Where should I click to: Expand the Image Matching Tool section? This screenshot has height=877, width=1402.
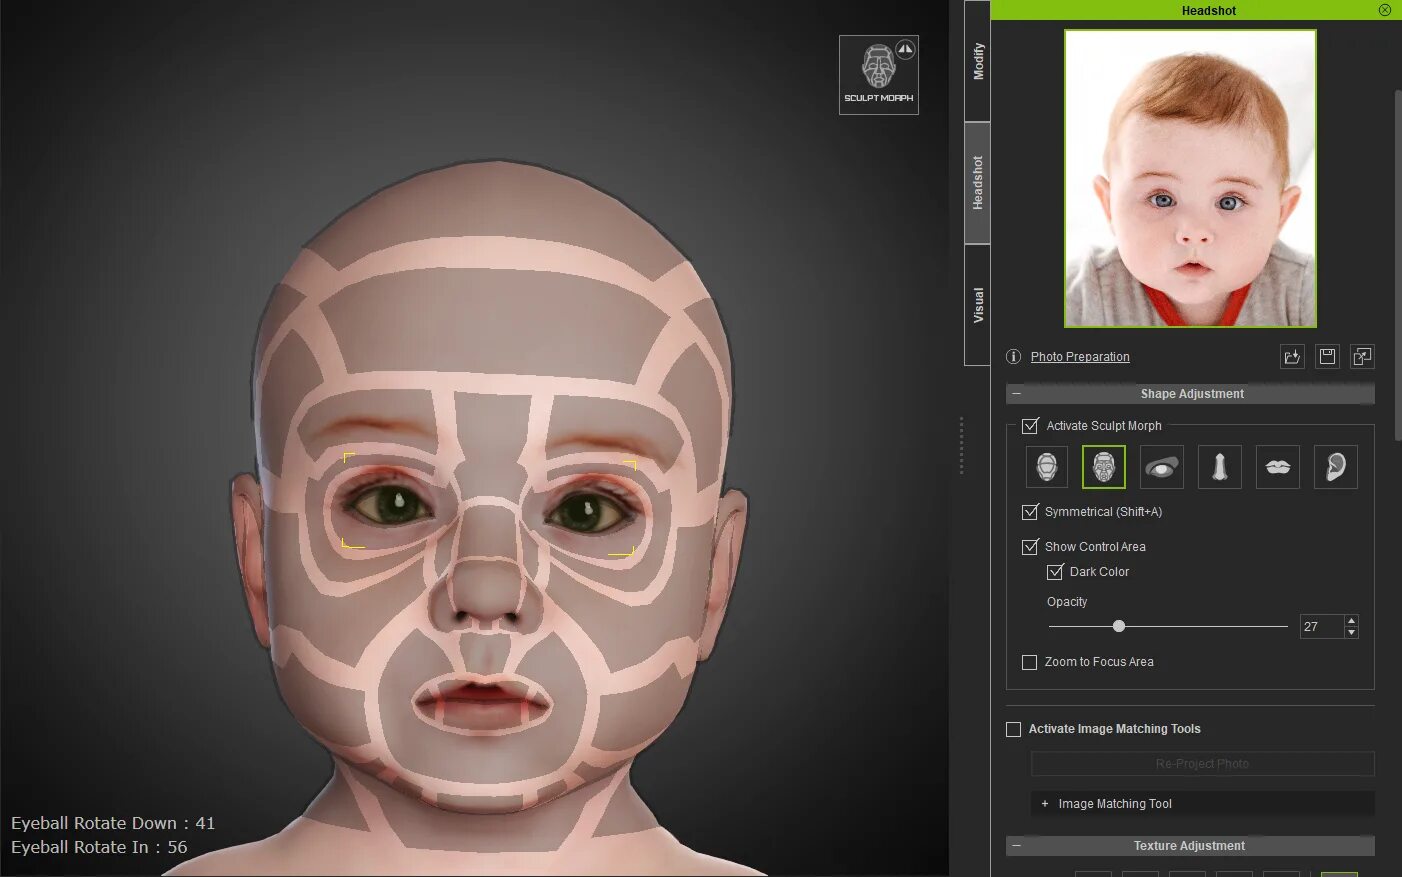[1044, 803]
